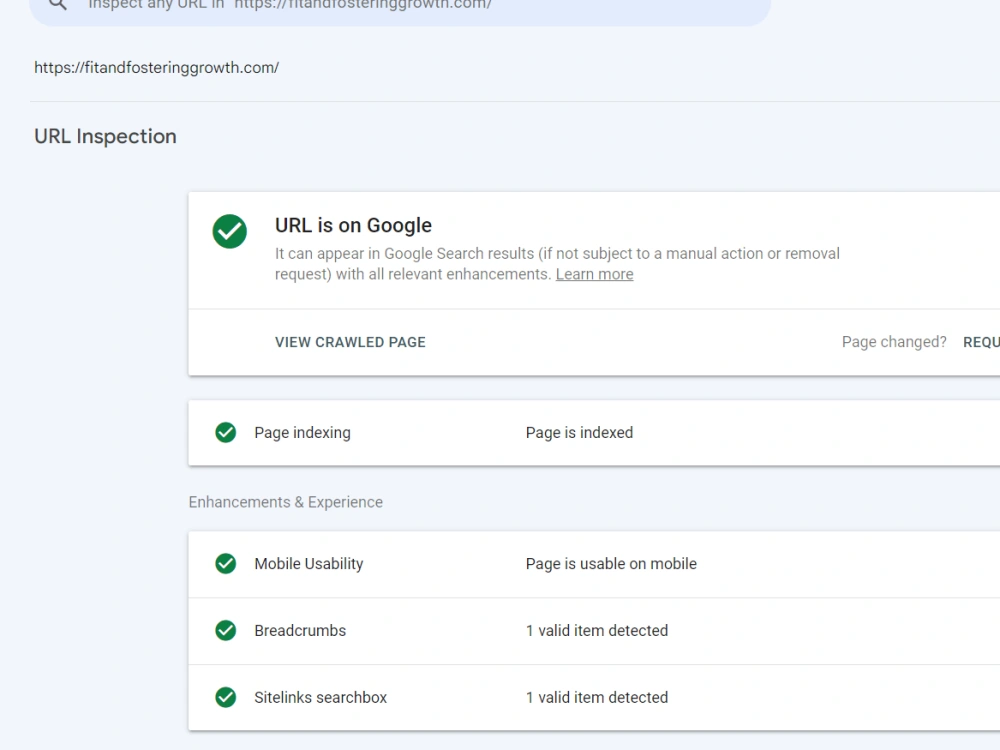Click the search magnifier icon
The height and width of the screenshot is (750, 1000).
click(x=57, y=4)
